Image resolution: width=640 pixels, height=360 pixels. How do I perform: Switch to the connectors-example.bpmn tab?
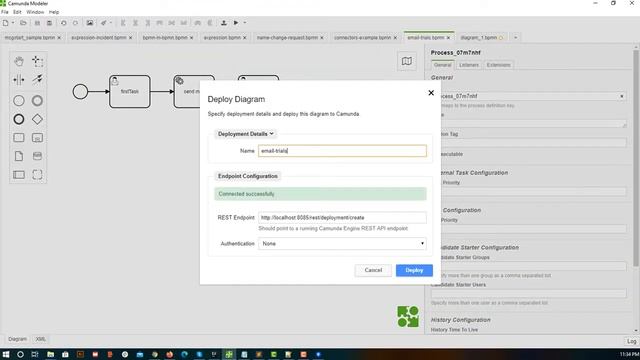tap(362, 38)
